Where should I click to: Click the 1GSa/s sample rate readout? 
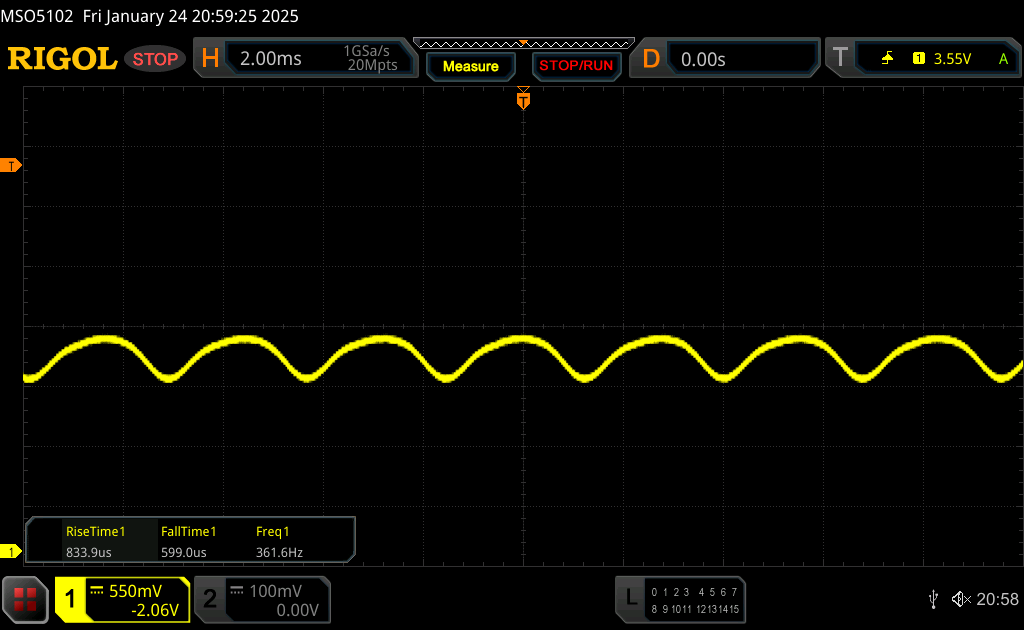[x=366, y=51]
